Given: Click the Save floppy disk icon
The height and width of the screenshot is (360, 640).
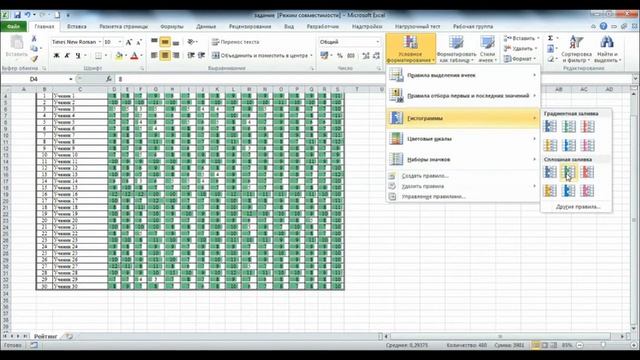Looking at the screenshot, I should tap(17, 15).
